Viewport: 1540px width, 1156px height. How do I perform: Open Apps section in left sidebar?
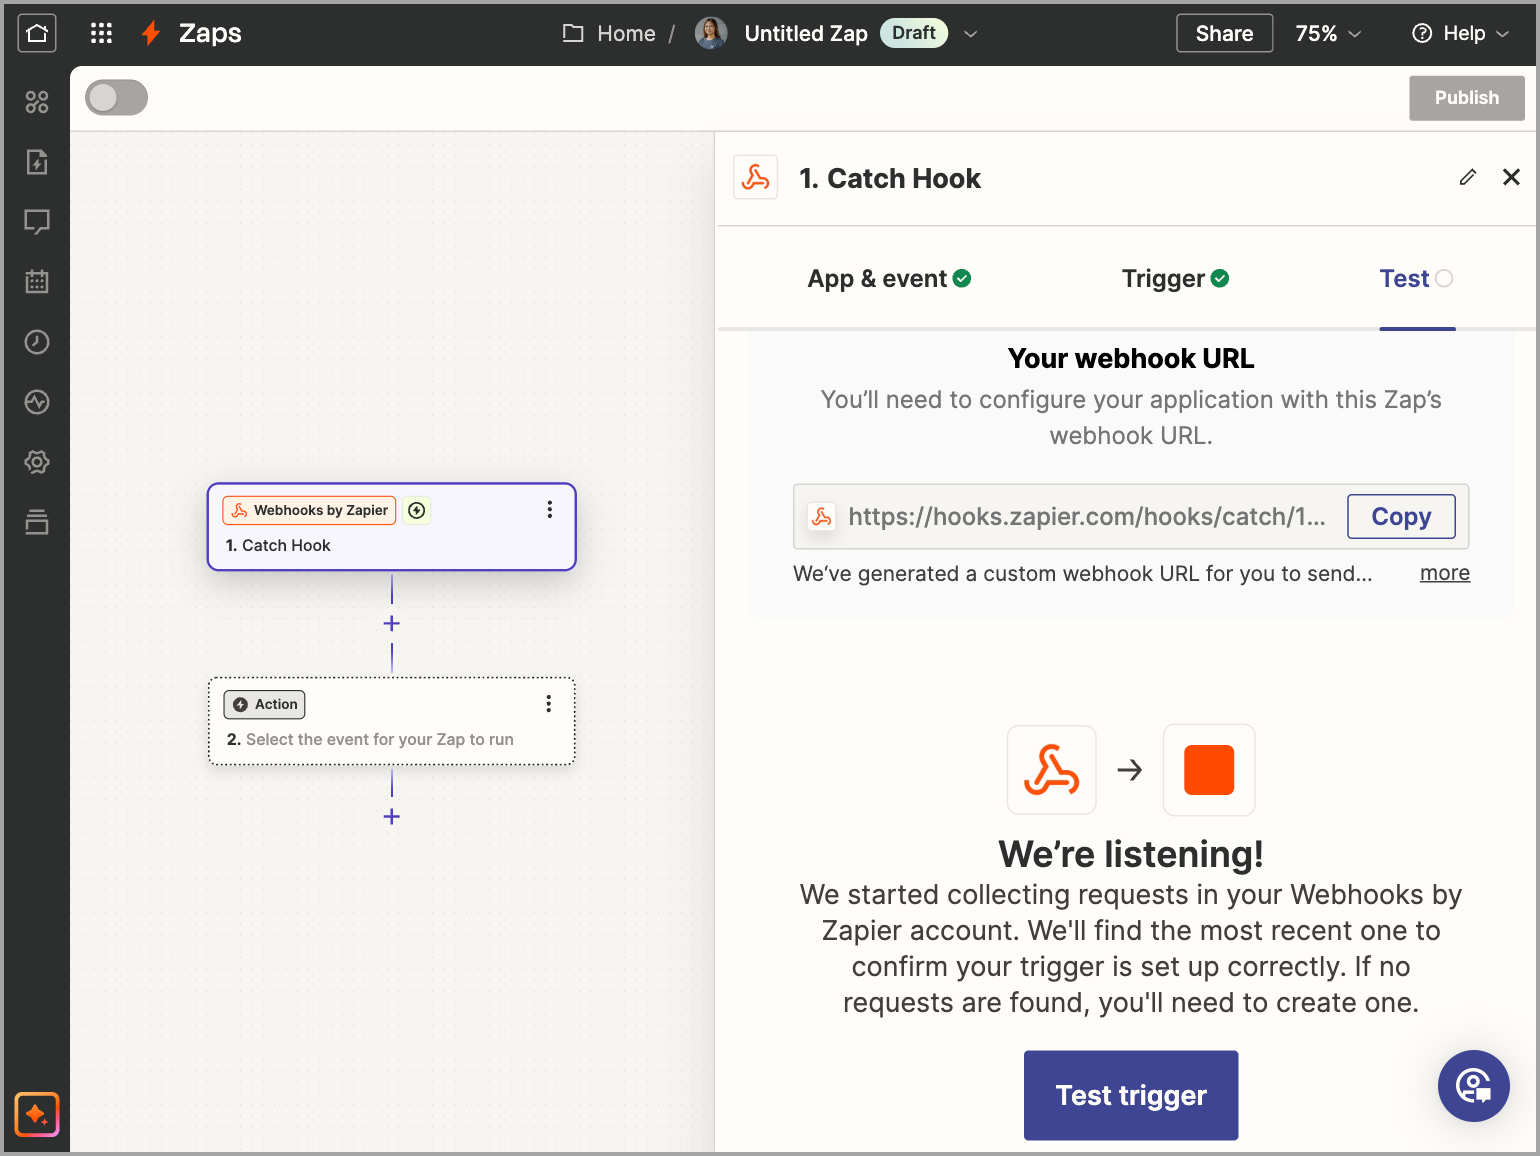[37, 102]
